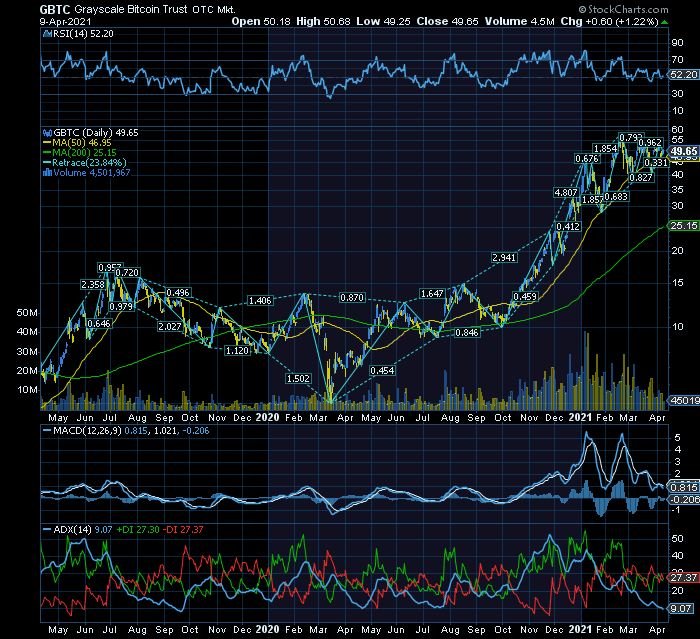Click the 1.406 retracement label
Image resolution: width=700 pixels, height=639 pixels.
click(260, 300)
